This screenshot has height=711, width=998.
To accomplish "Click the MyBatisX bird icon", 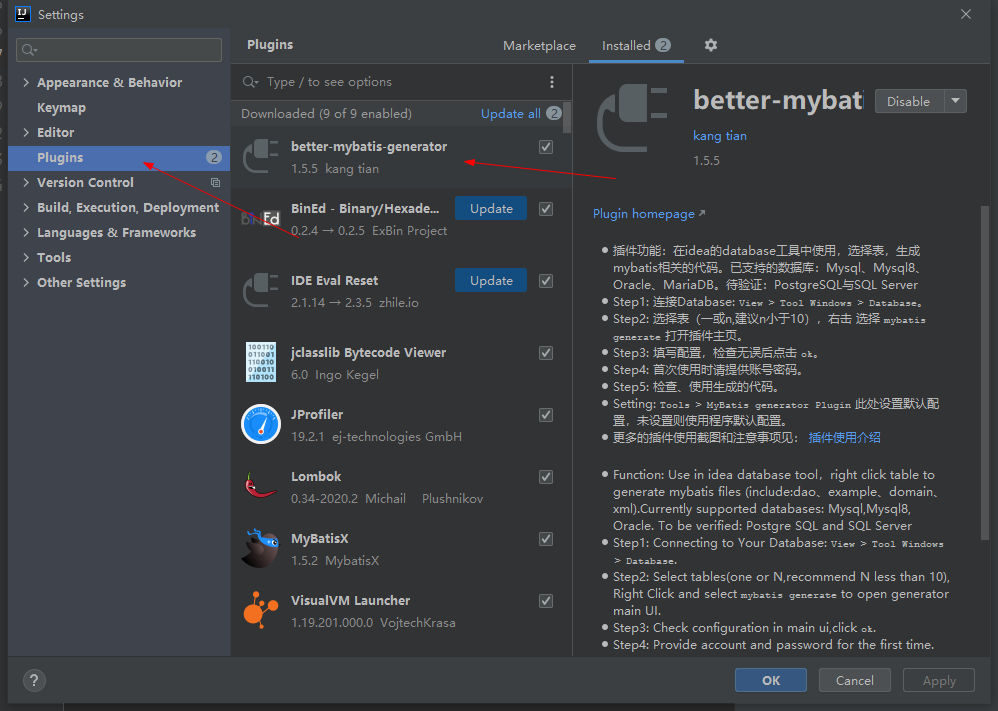I will coord(261,548).
